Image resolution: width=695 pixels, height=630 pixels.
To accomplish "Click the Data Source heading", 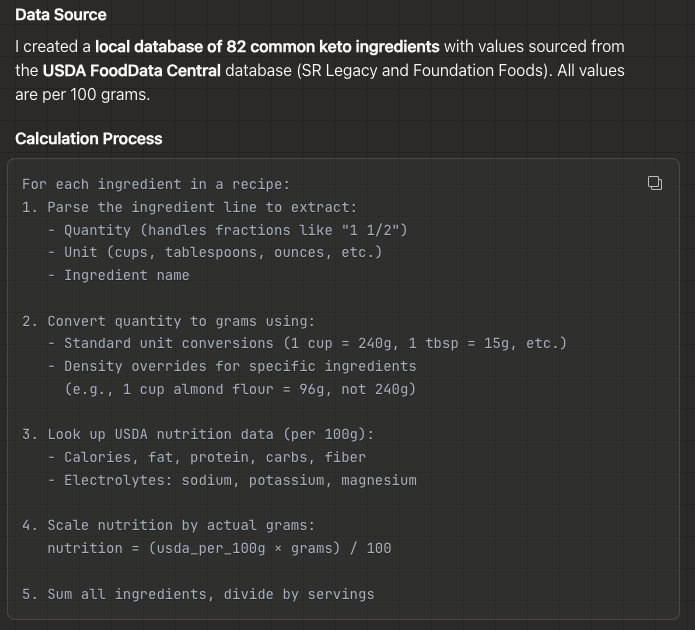I will (61, 15).
